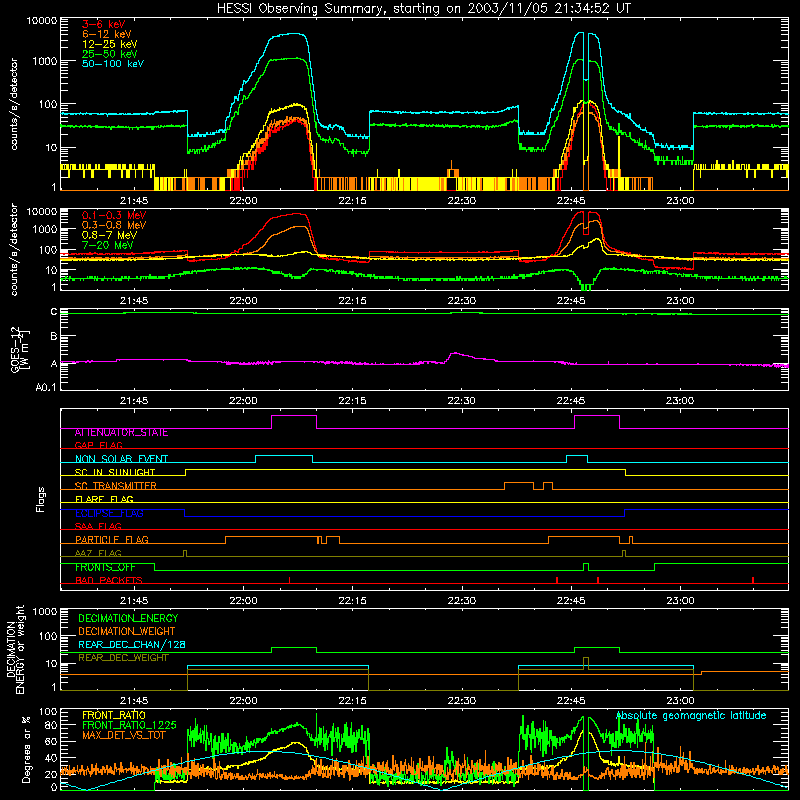This screenshot has width=800, height=800.
Task: Select the DECIMATION_WEIGHT legend label
Action: (127, 631)
